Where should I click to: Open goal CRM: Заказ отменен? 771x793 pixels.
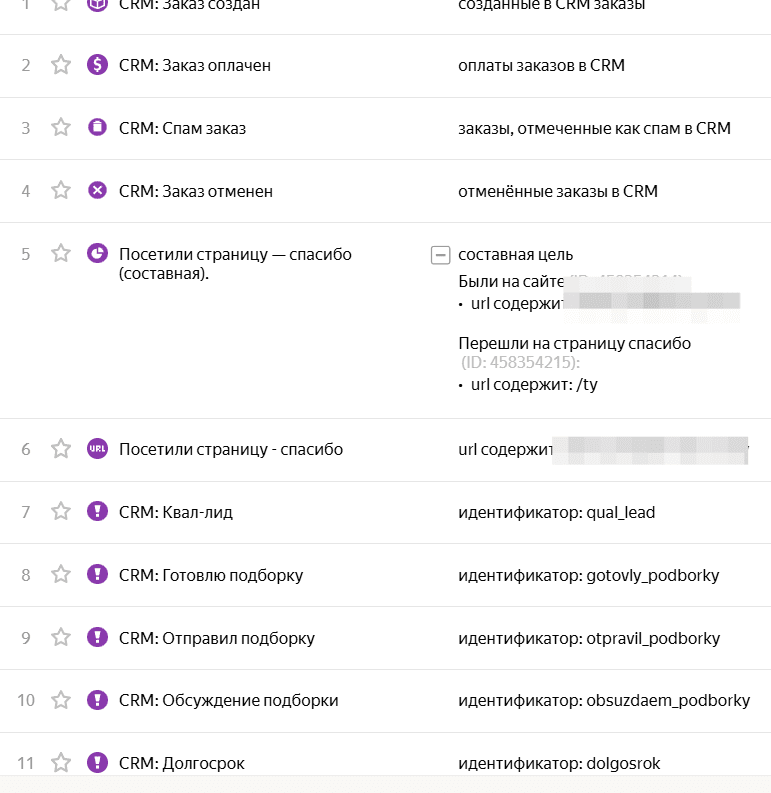[x=195, y=190]
